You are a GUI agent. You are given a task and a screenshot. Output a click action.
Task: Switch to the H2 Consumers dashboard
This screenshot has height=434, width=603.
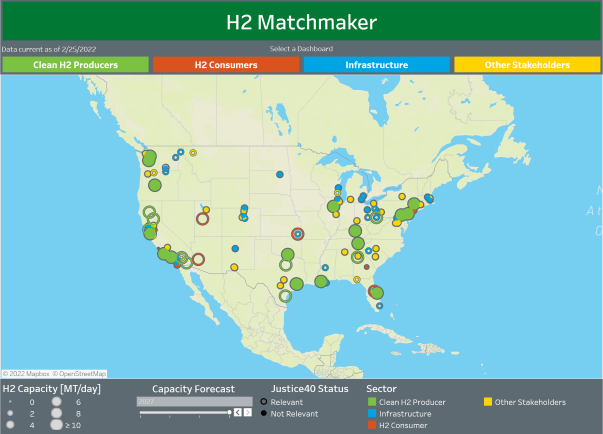click(226, 65)
